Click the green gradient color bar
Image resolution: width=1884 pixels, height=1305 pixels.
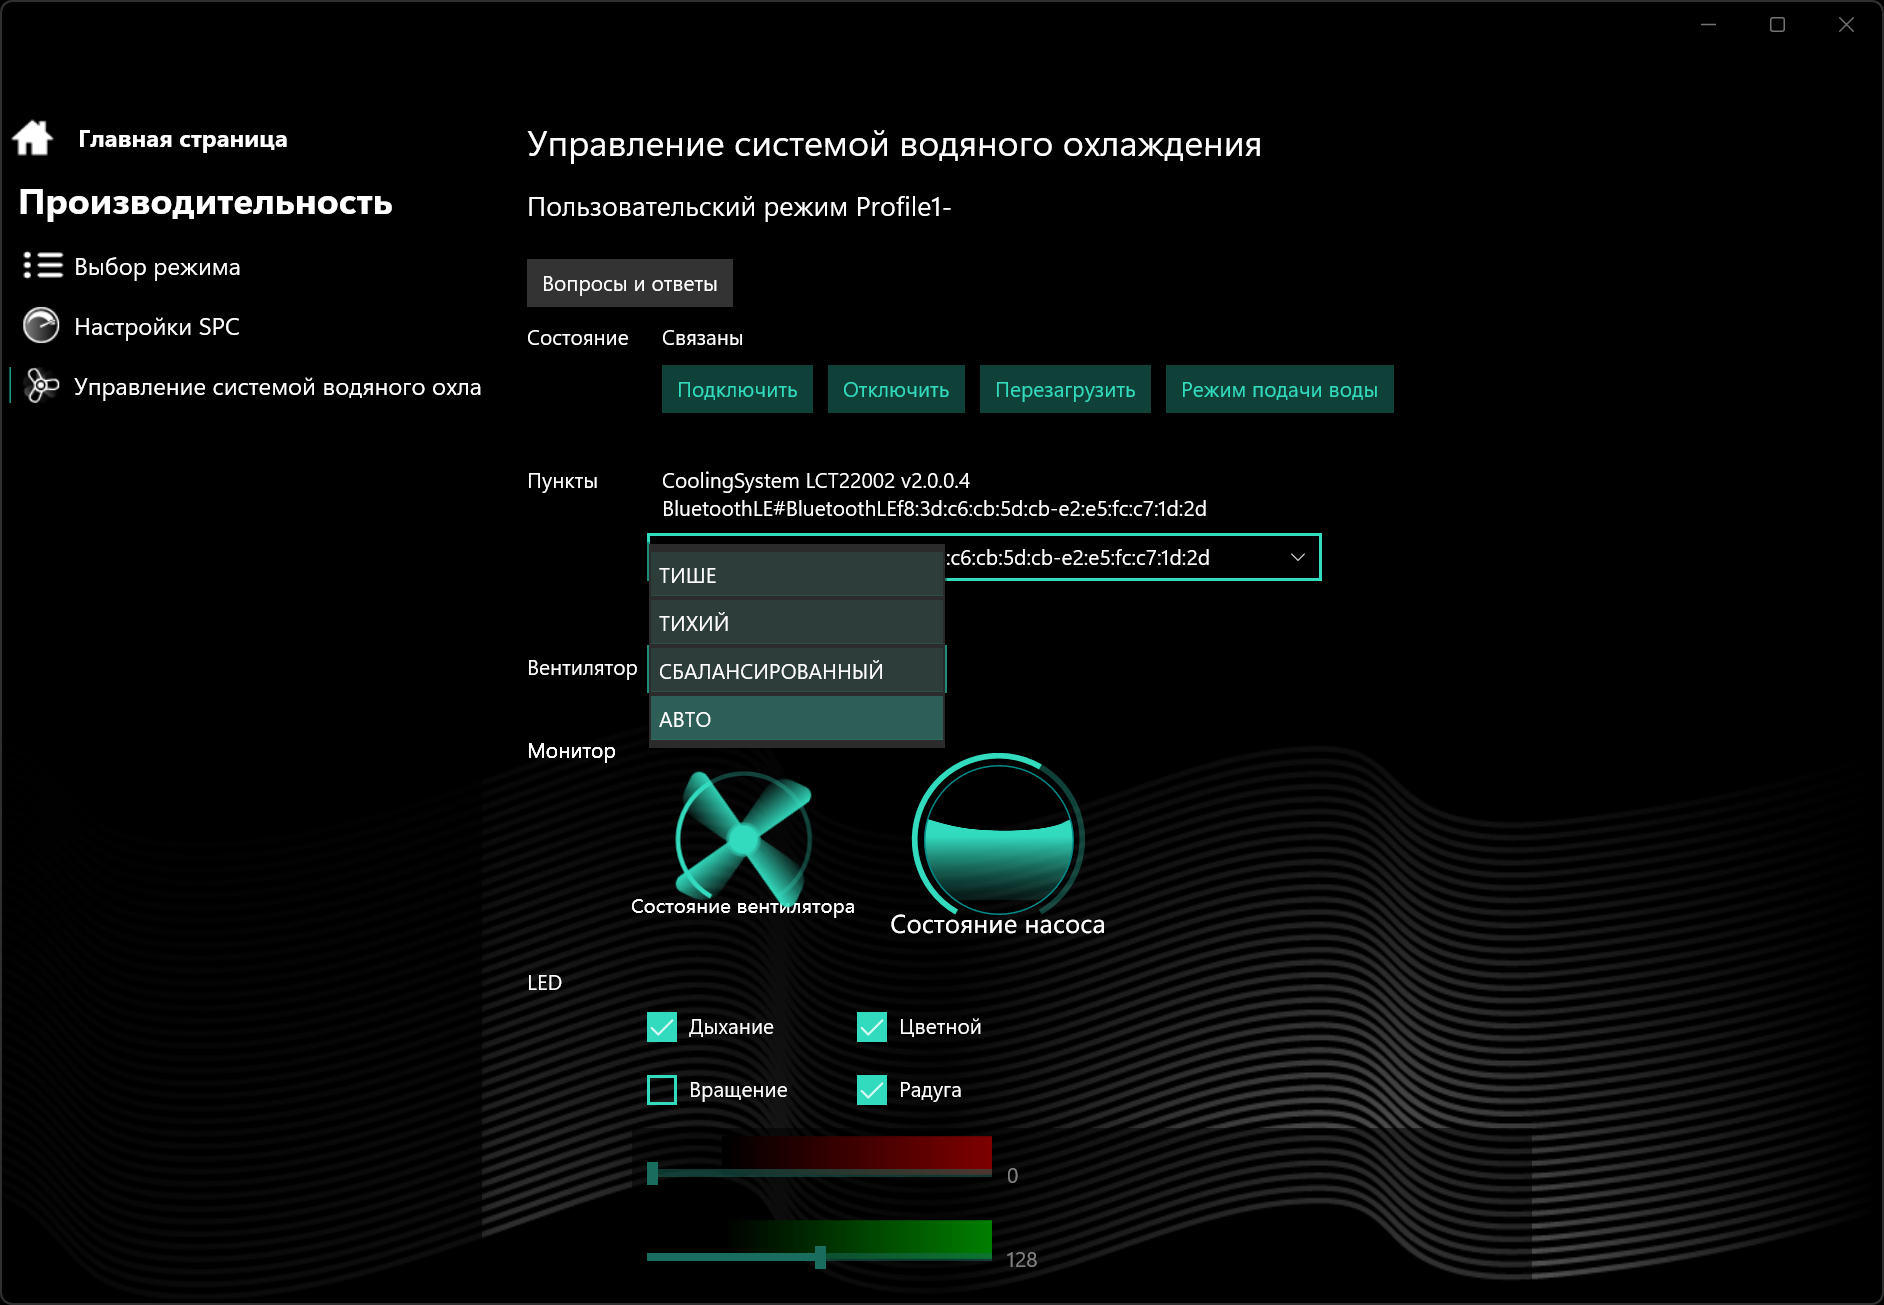point(856,1236)
